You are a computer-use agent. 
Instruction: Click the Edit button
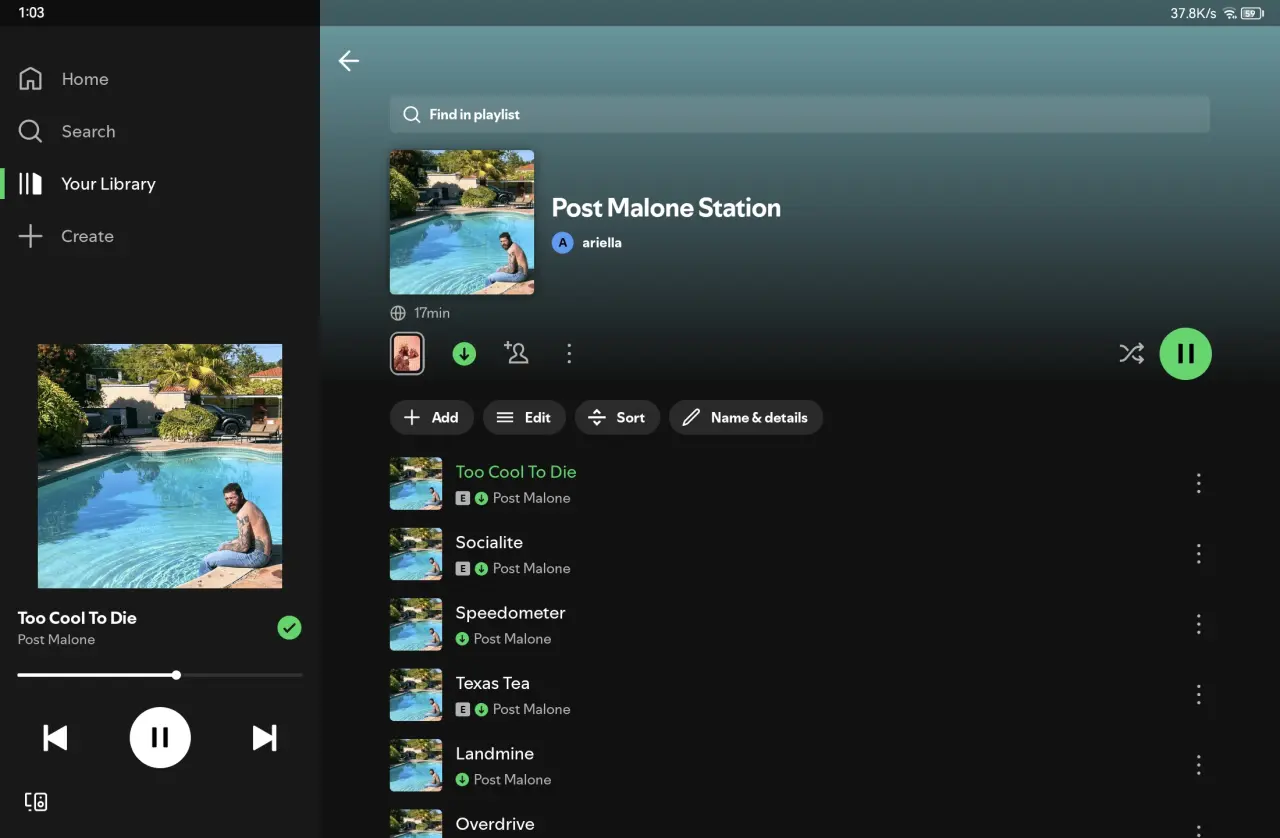coord(524,417)
